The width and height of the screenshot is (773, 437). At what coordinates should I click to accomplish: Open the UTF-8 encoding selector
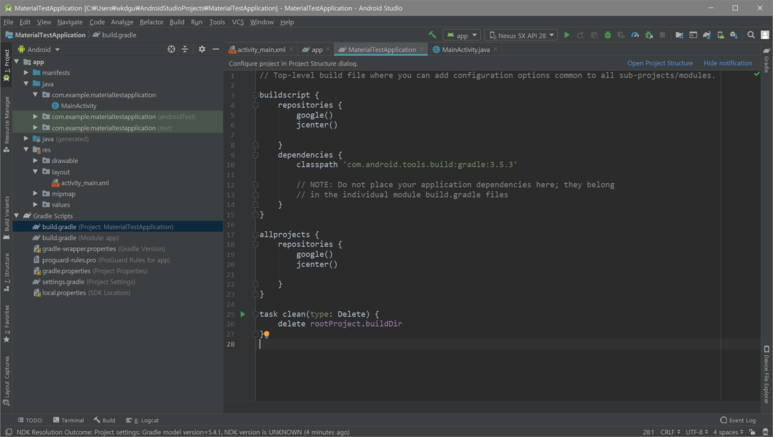point(697,432)
